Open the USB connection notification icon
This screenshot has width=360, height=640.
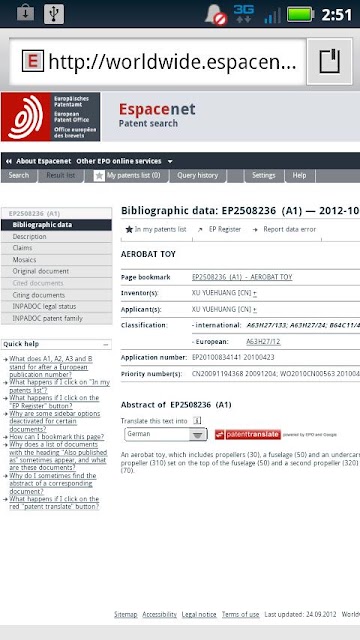click(x=53, y=14)
